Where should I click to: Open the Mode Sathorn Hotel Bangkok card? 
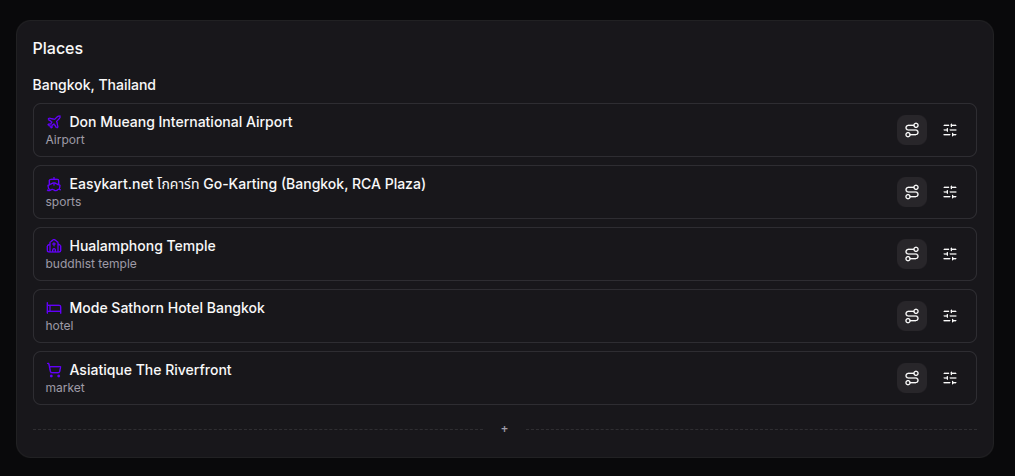coord(504,316)
